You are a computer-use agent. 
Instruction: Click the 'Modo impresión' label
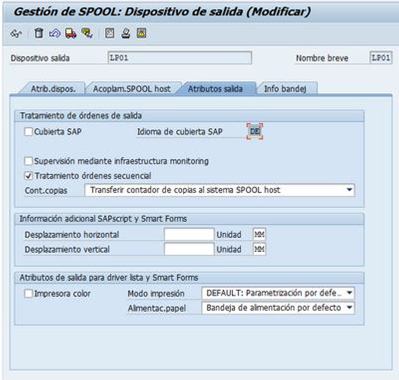pyautogui.click(x=156, y=294)
